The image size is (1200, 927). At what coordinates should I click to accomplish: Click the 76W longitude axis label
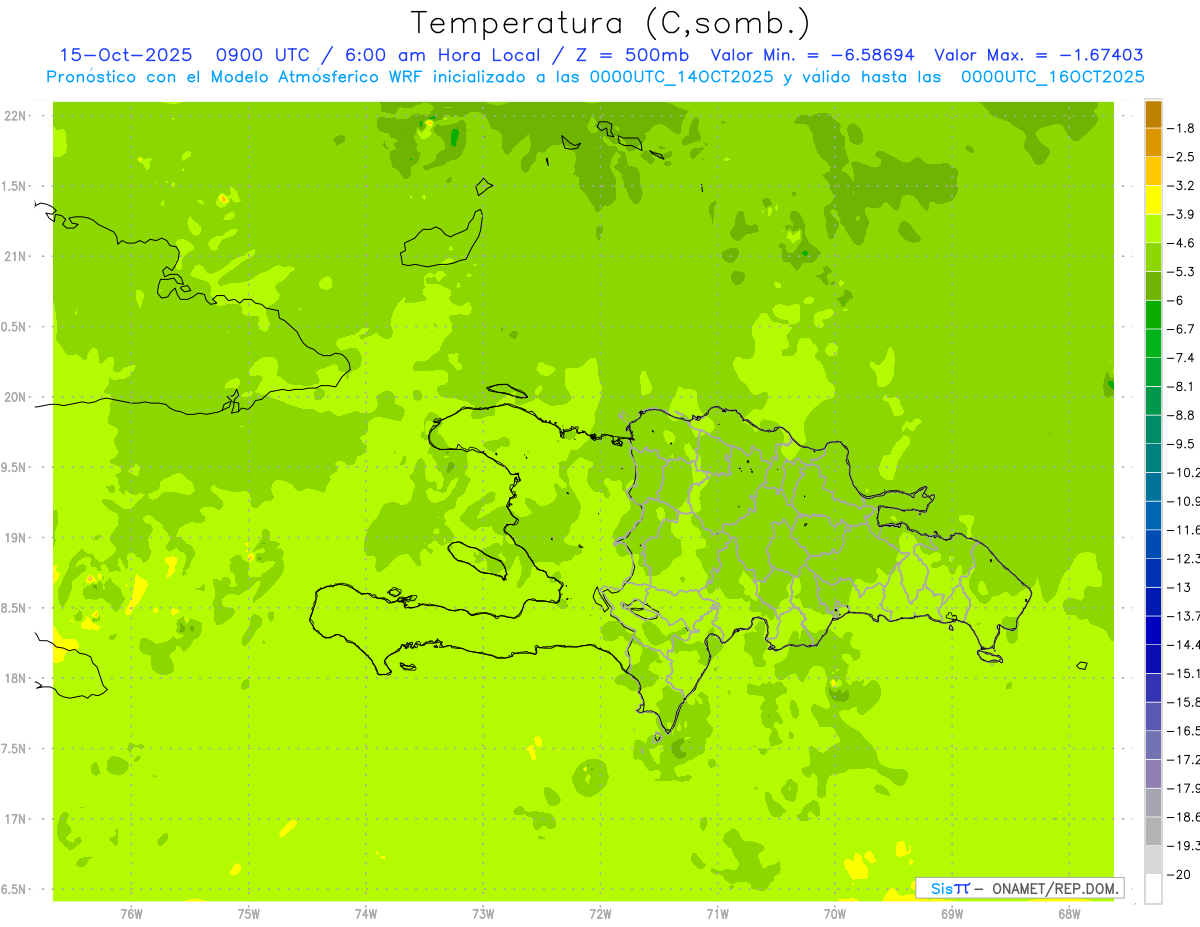tap(131, 913)
